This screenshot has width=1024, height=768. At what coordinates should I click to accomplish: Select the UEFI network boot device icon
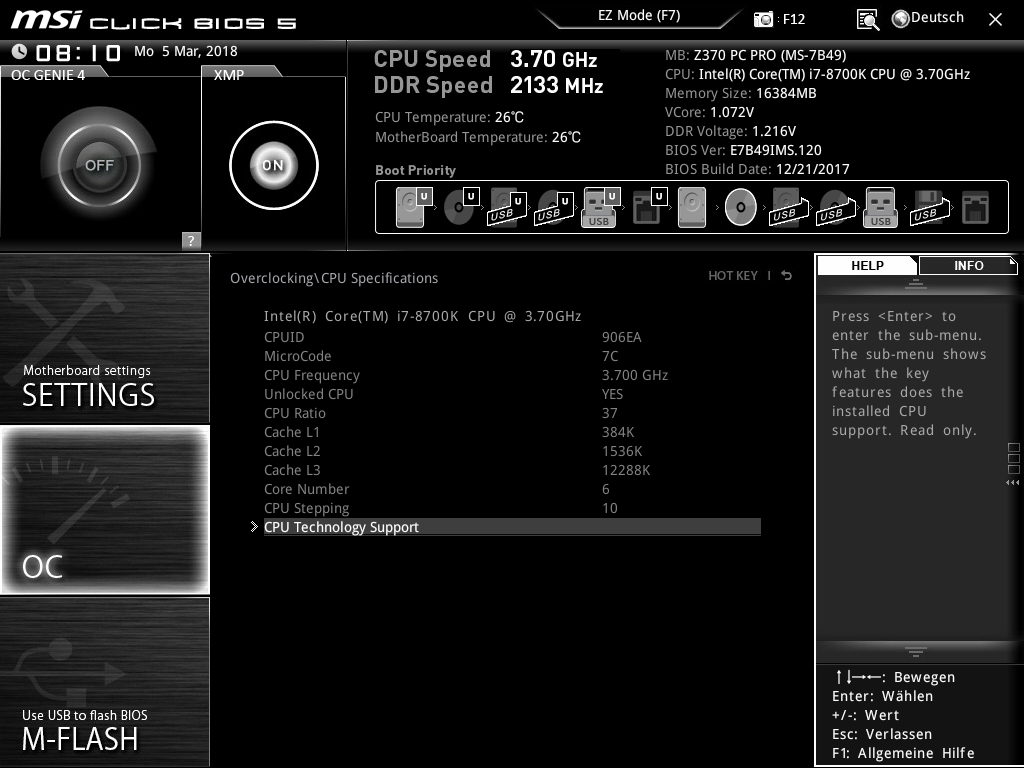click(649, 207)
